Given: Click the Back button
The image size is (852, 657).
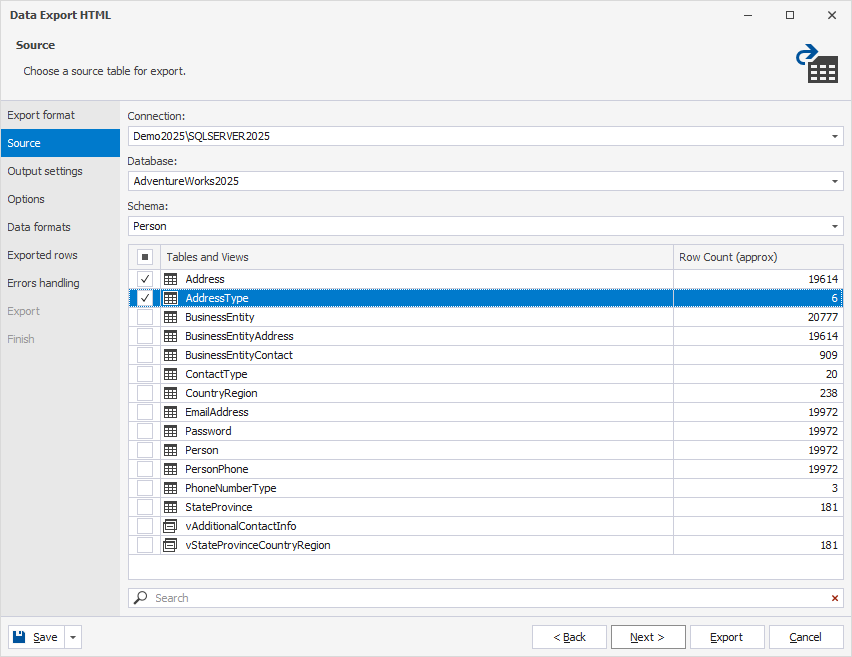Looking at the screenshot, I should [x=569, y=637].
